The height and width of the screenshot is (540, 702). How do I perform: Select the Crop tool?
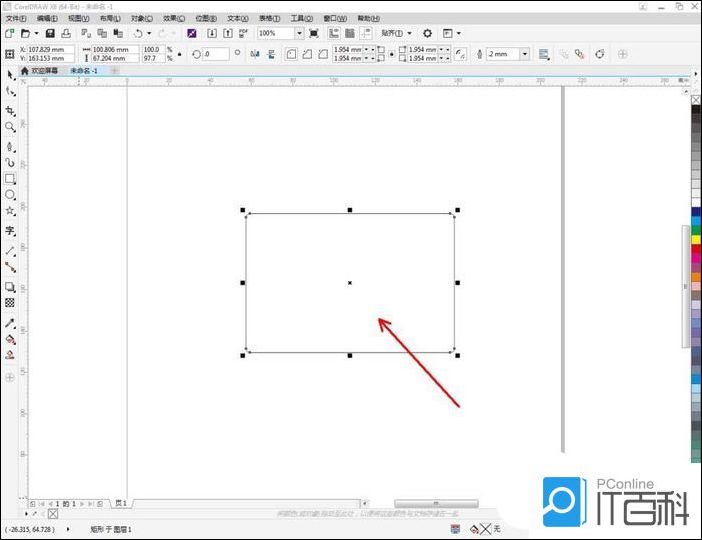click(10, 111)
